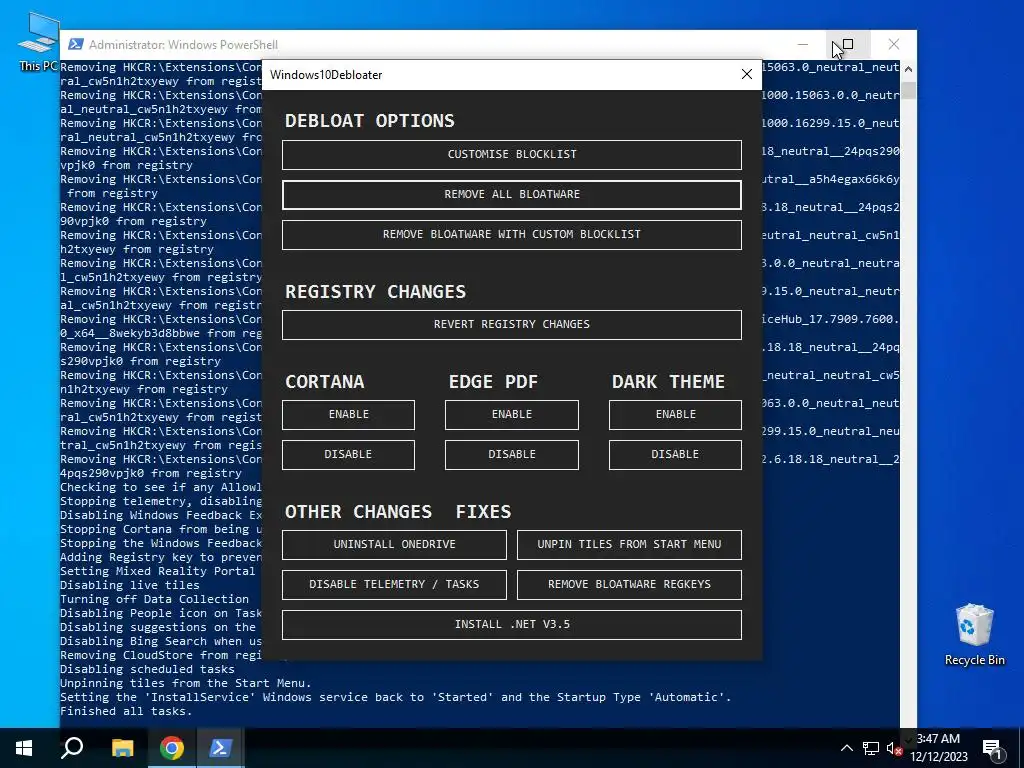Select PowerShell taskbar icon
This screenshot has width=1024, height=768.
(220, 748)
